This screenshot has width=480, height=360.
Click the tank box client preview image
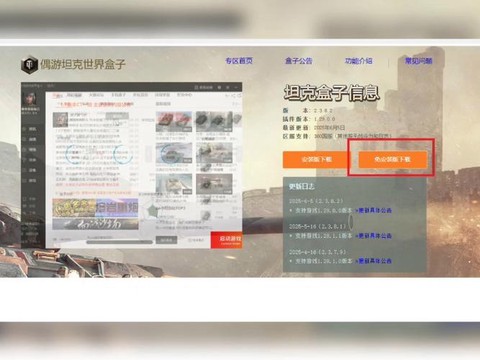point(131,165)
